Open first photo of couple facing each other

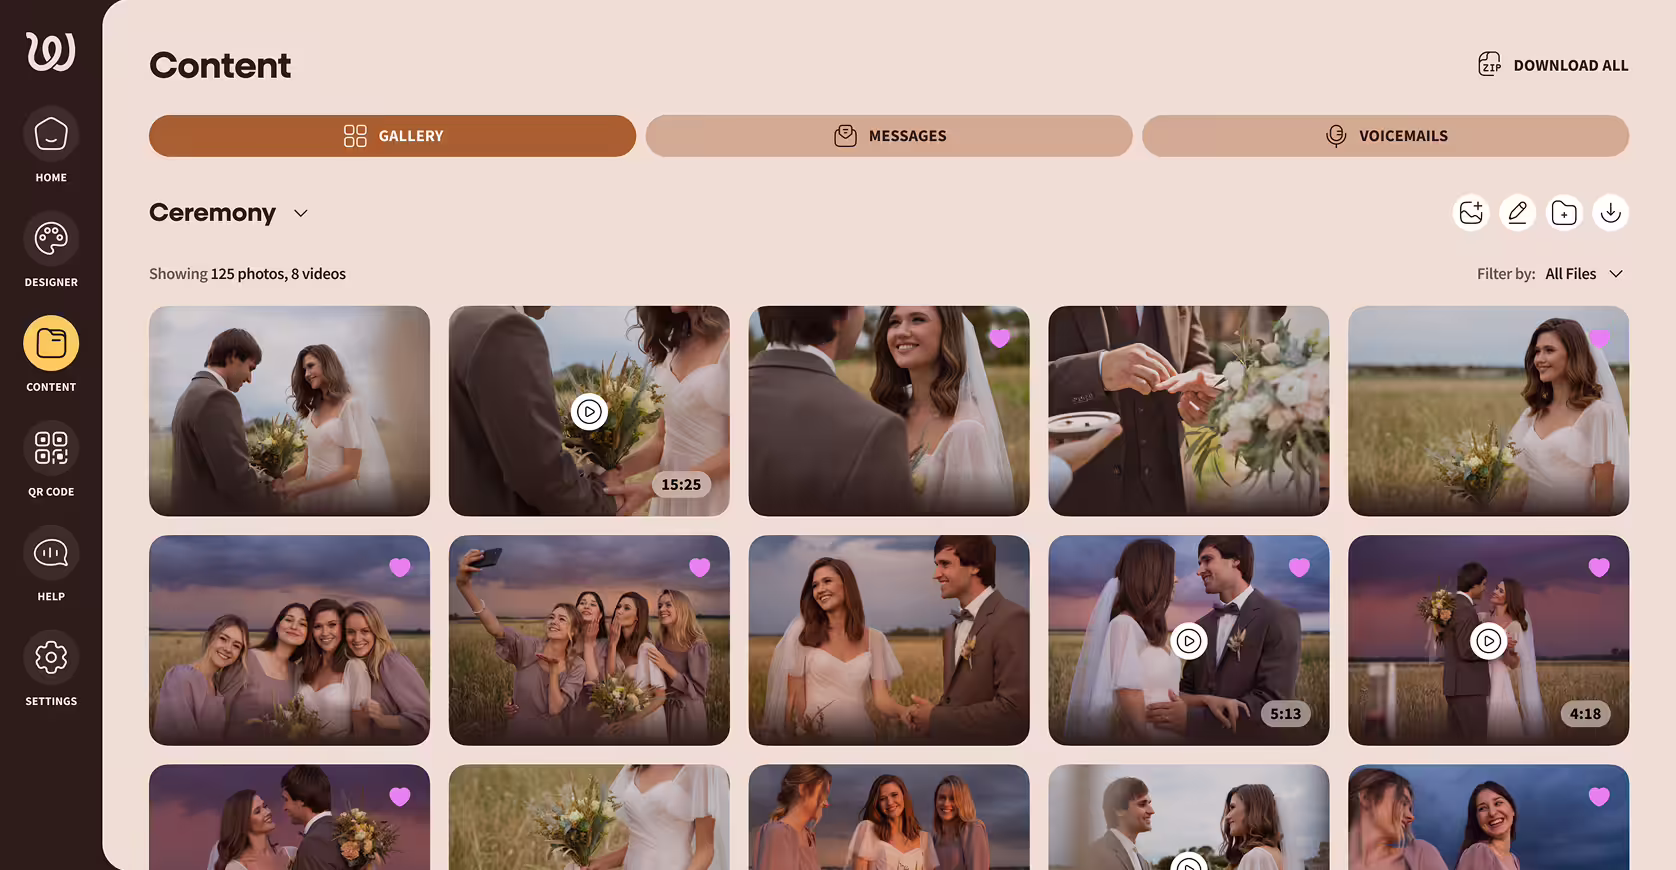(x=289, y=411)
